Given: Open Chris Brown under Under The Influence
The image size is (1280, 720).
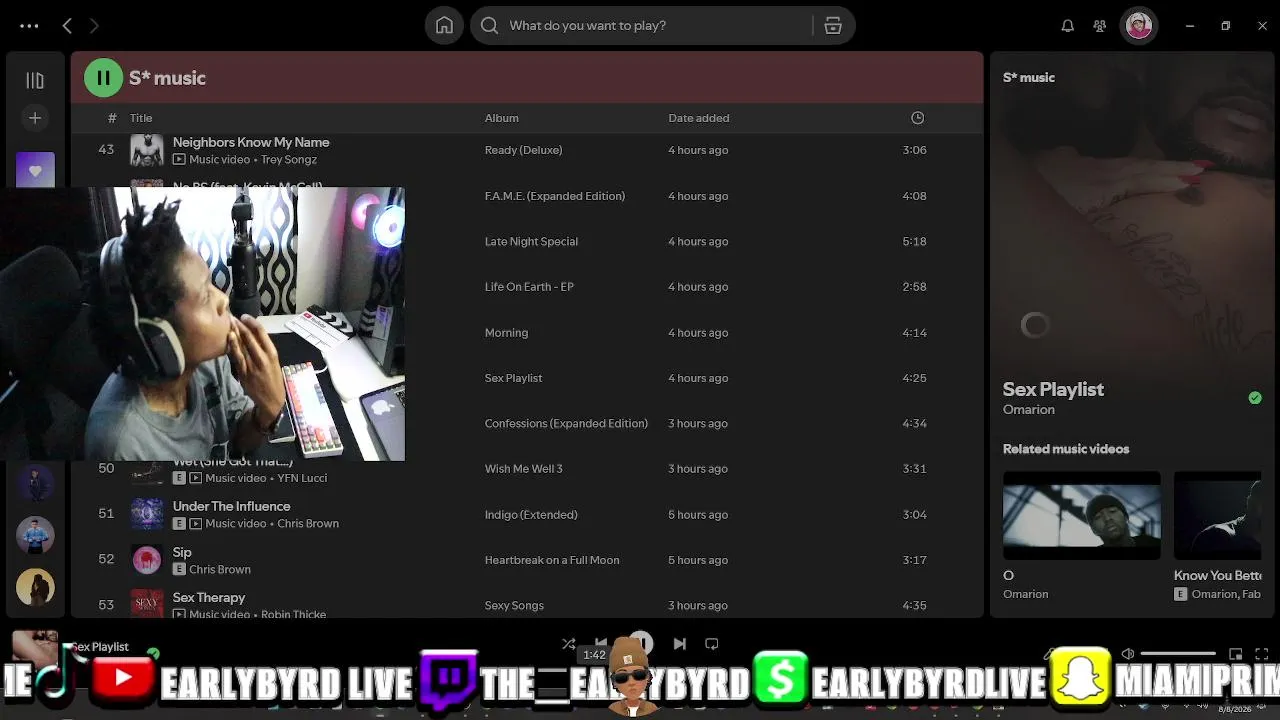Looking at the screenshot, I should click(308, 524).
